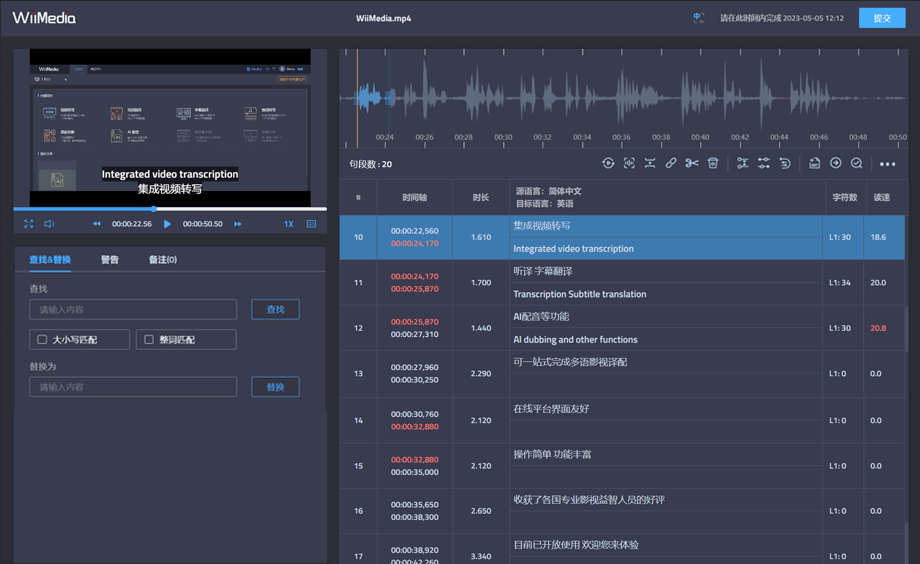Click the highlighted blue waveform segment

(x=373, y=97)
